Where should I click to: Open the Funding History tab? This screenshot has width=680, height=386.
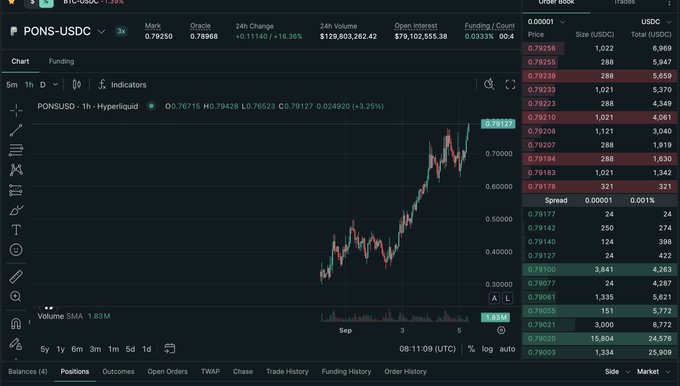[346, 371]
